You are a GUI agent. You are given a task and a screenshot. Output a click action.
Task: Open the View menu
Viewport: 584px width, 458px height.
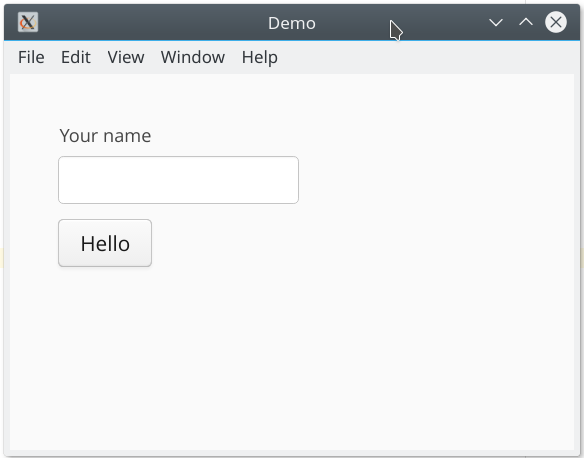click(x=126, y=57)
